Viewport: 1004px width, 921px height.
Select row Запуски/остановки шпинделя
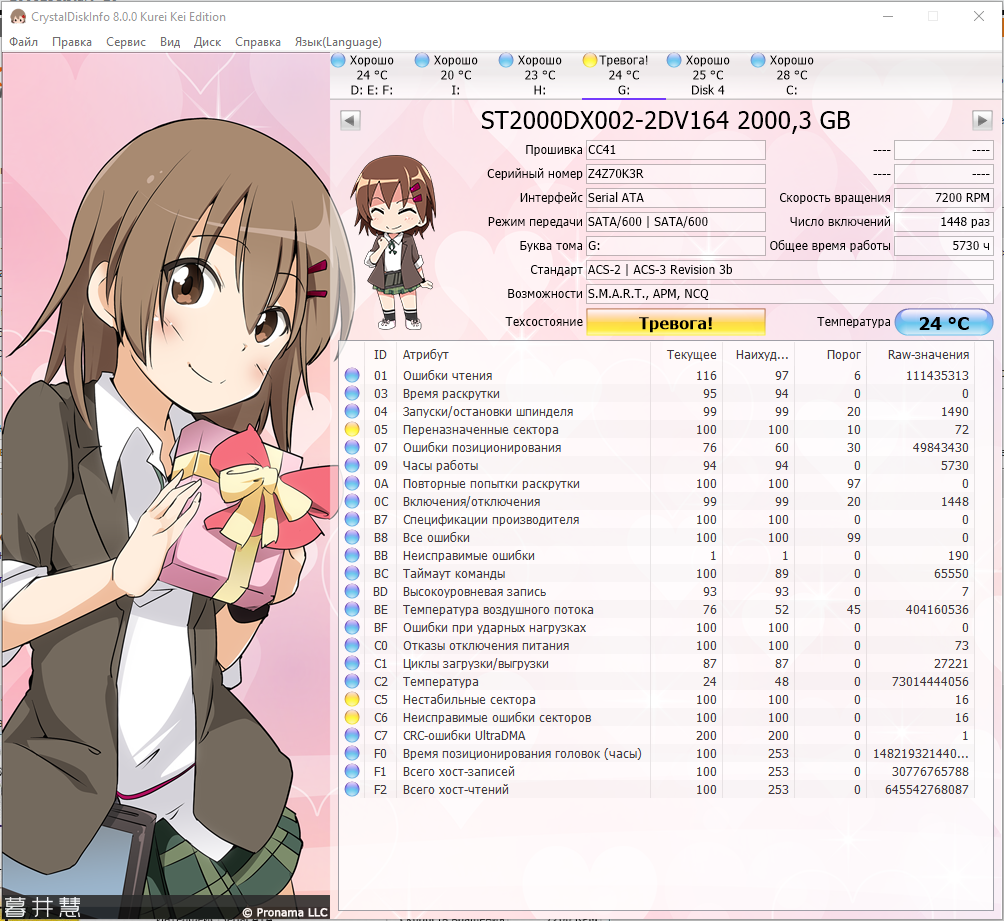tap(656, 411)
